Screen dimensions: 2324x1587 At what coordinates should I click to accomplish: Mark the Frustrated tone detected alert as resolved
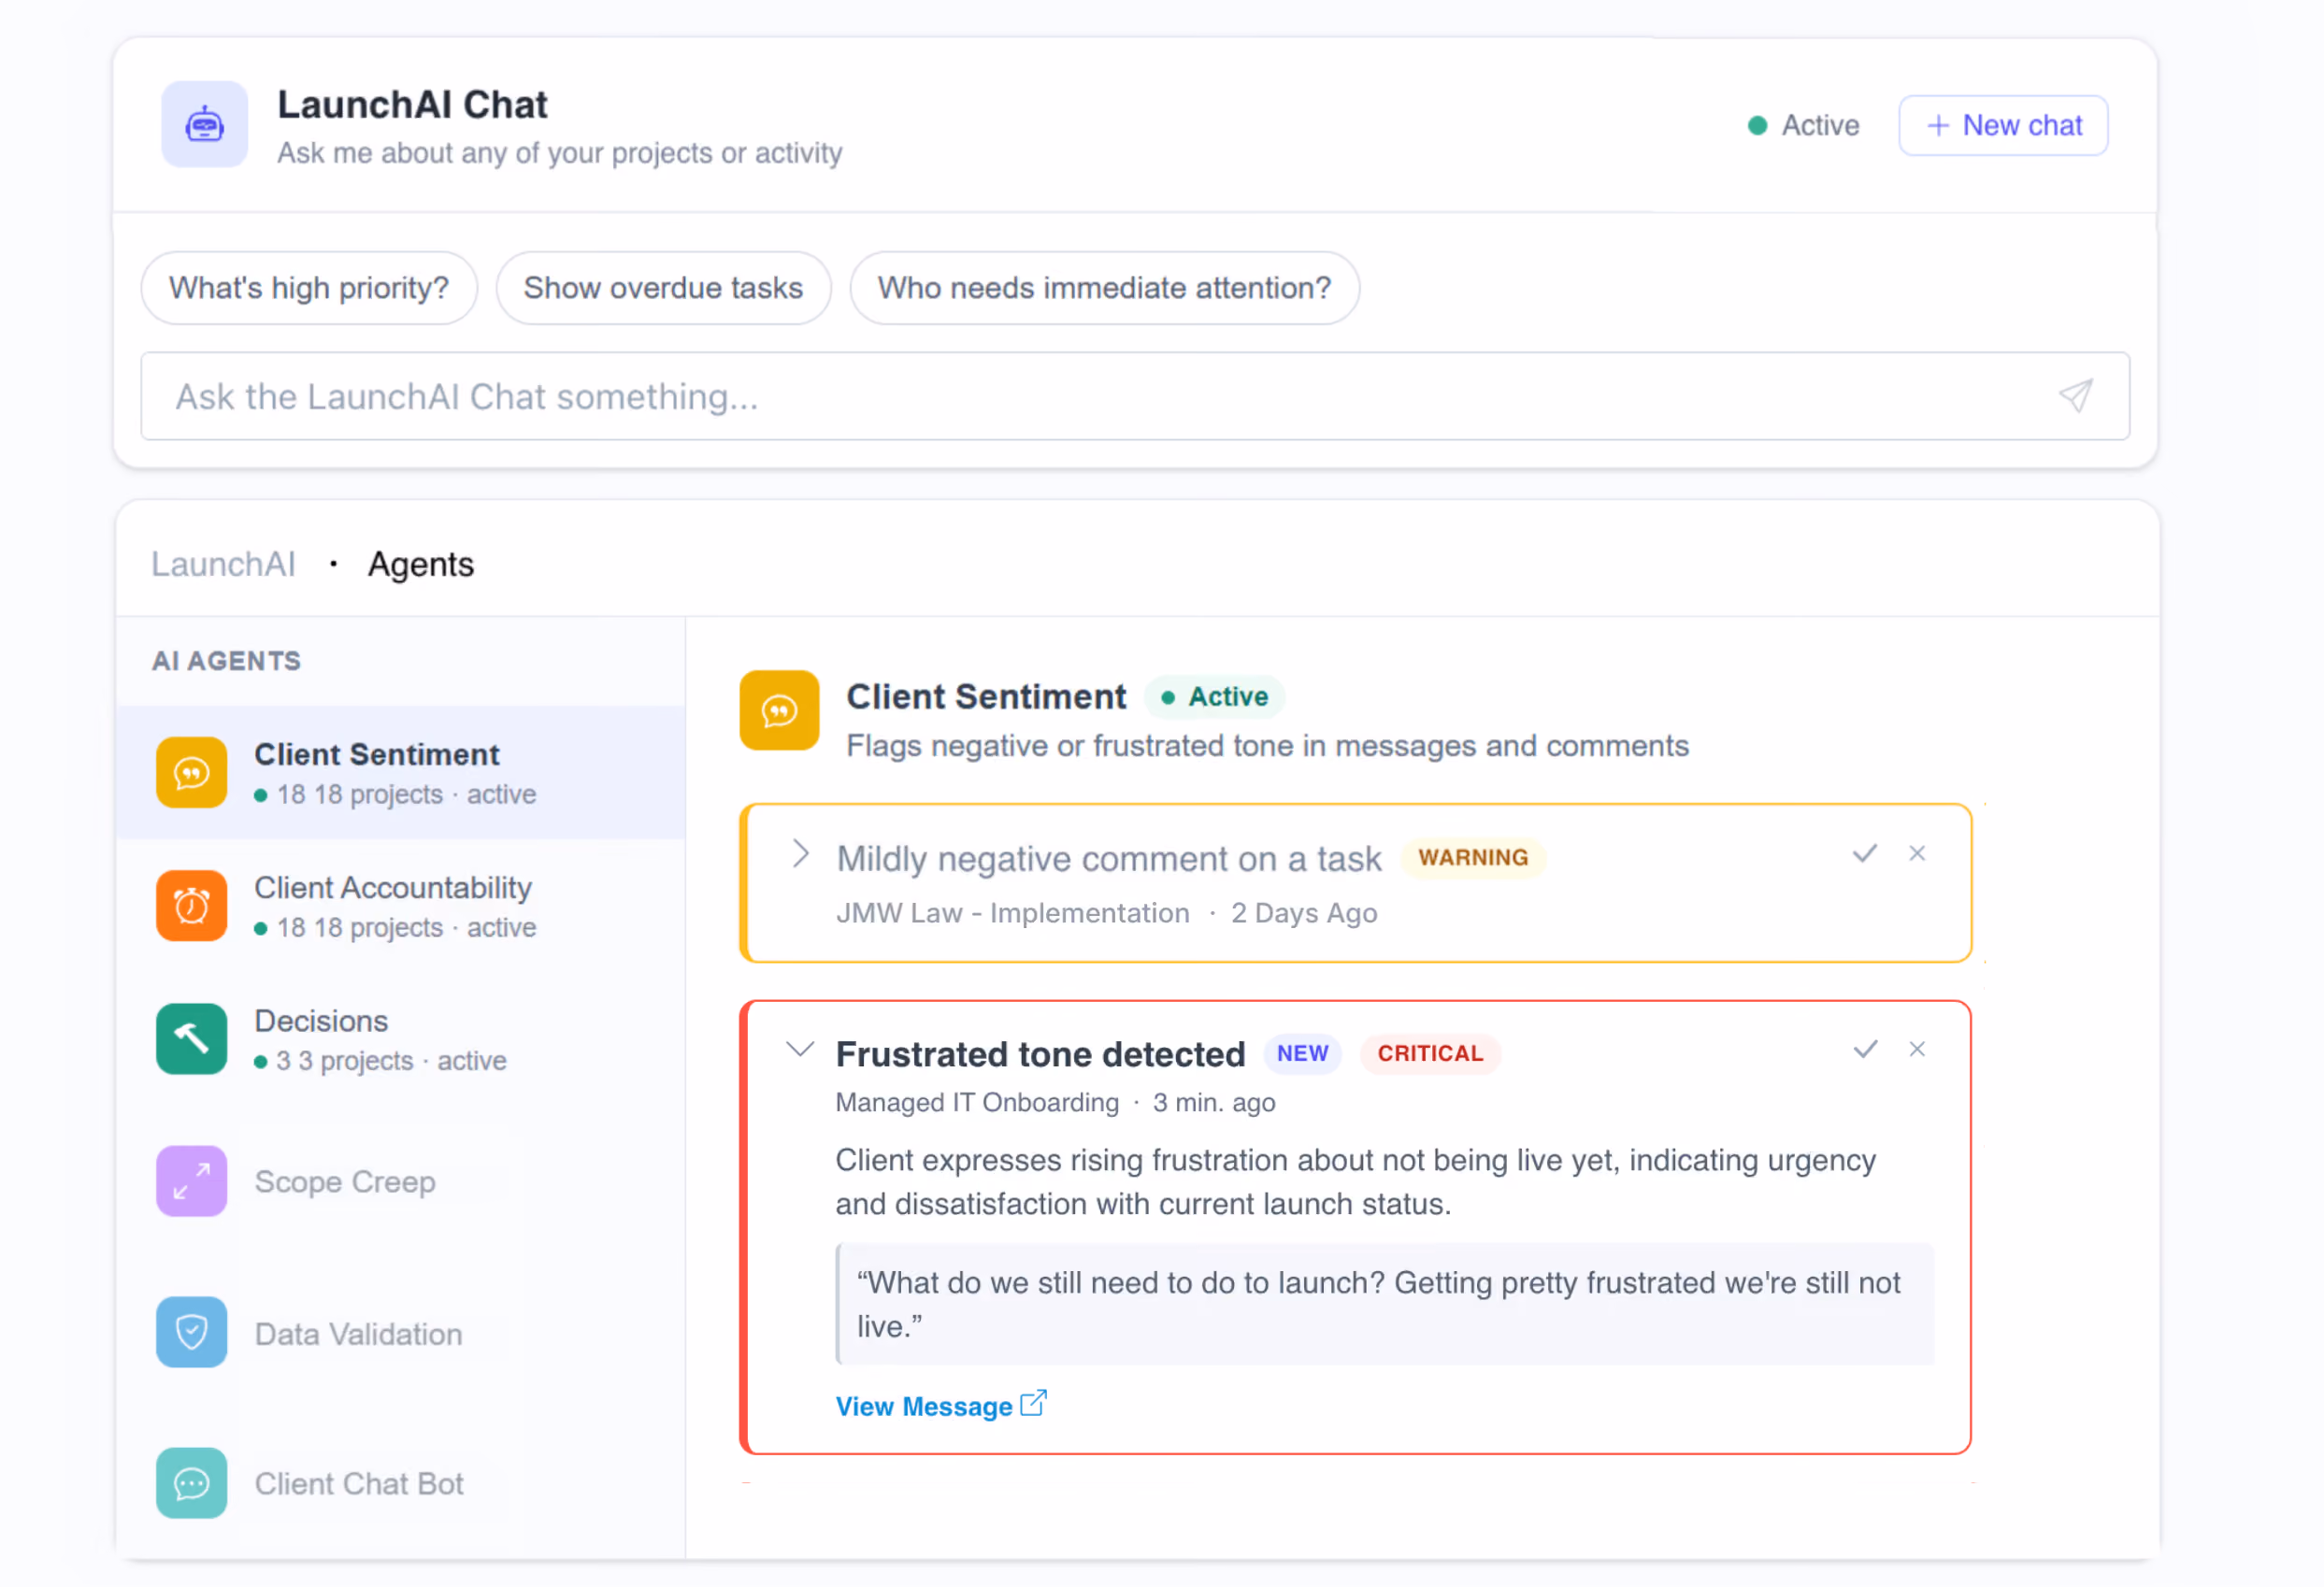pyautogui.click(x=1864, y=1050)
